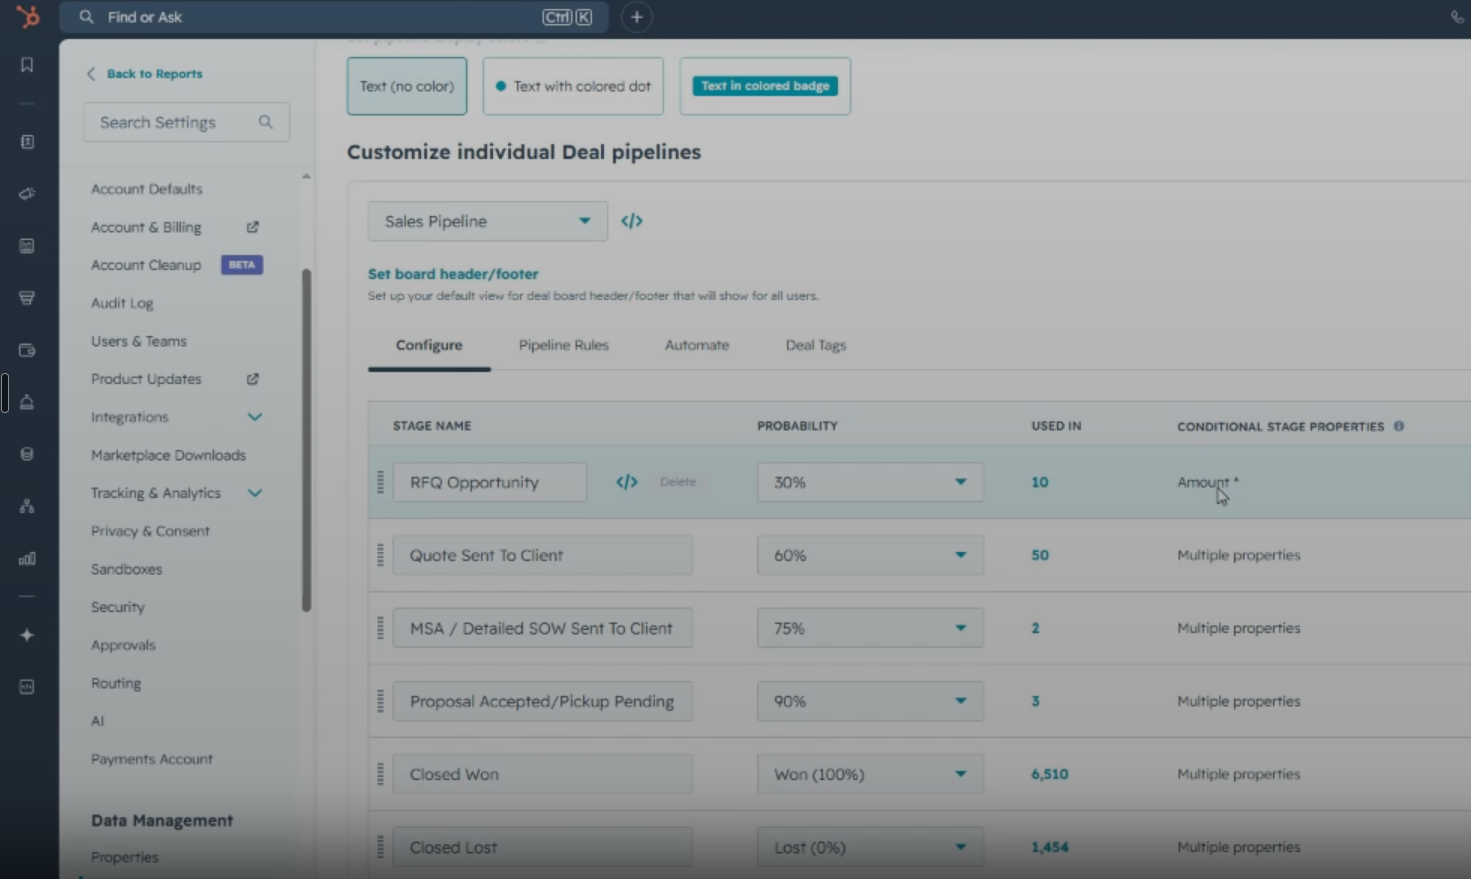This screenshot has width=1471, height=879.
Task: Click the phone icon in top bar
Action: click(x=1457, y=17)
